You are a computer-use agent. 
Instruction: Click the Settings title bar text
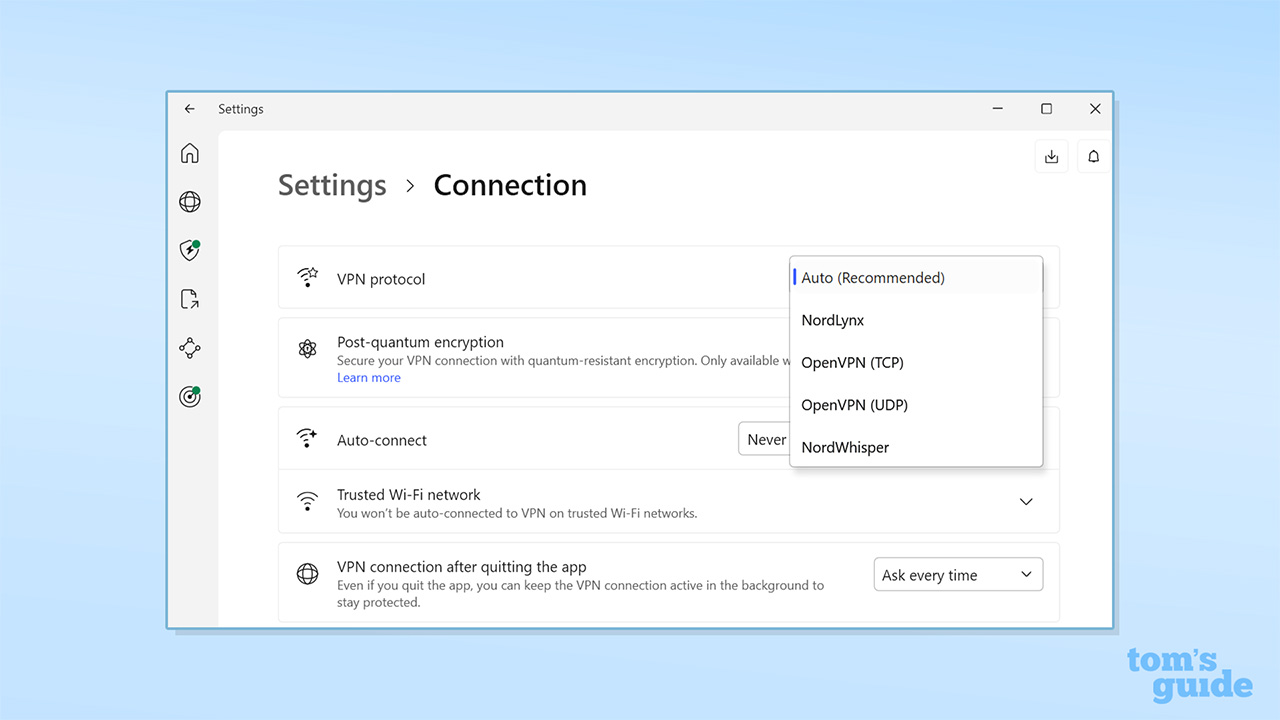[x=241, y=109]
